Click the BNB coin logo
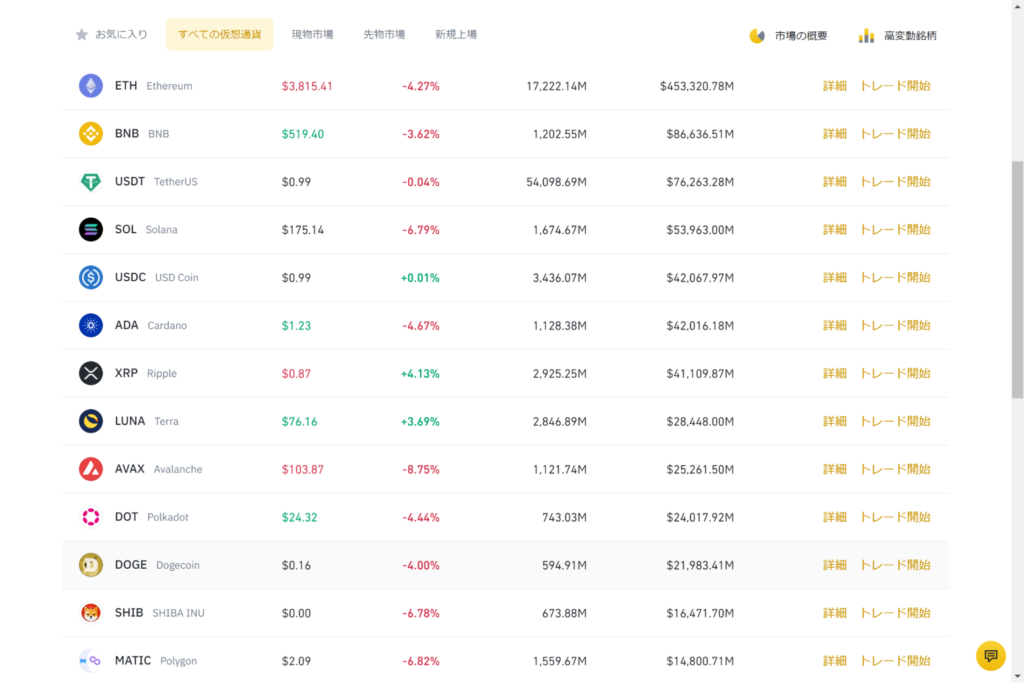This screenshot has height=683, width=1024. click(91, 134)
